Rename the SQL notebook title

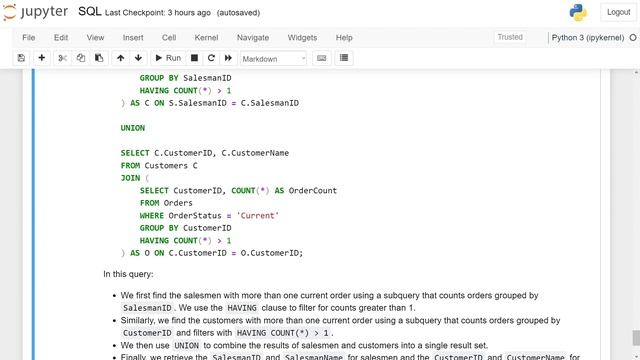coord(89,12)
